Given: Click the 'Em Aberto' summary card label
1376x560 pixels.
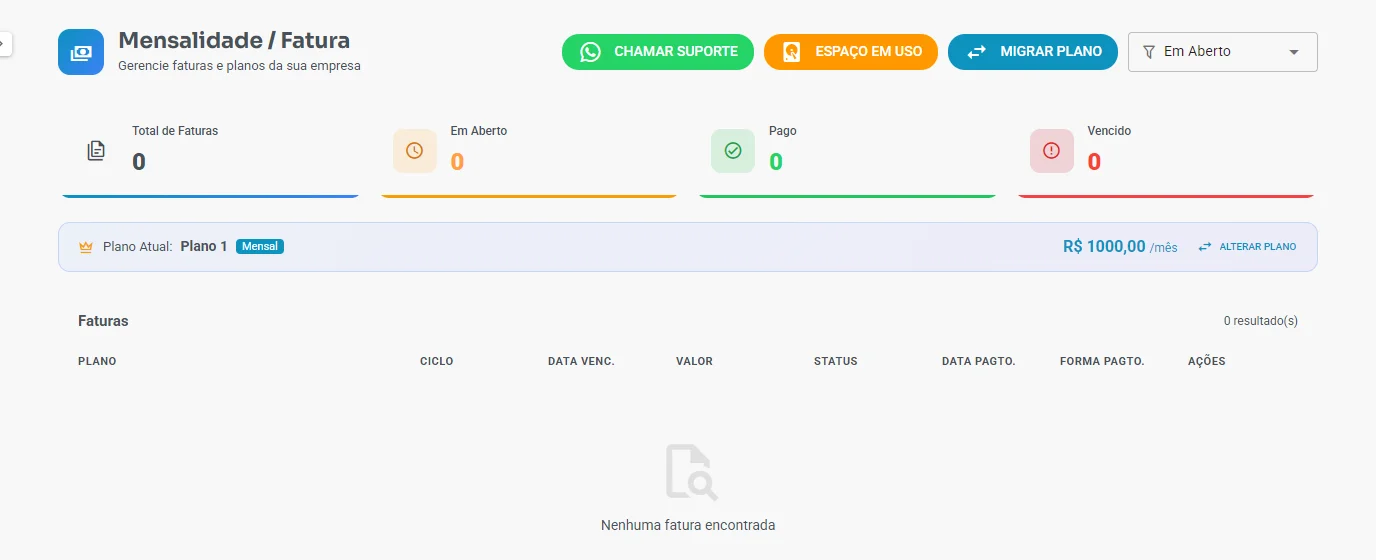Looking at the screenshot, I should coord(479,131).
